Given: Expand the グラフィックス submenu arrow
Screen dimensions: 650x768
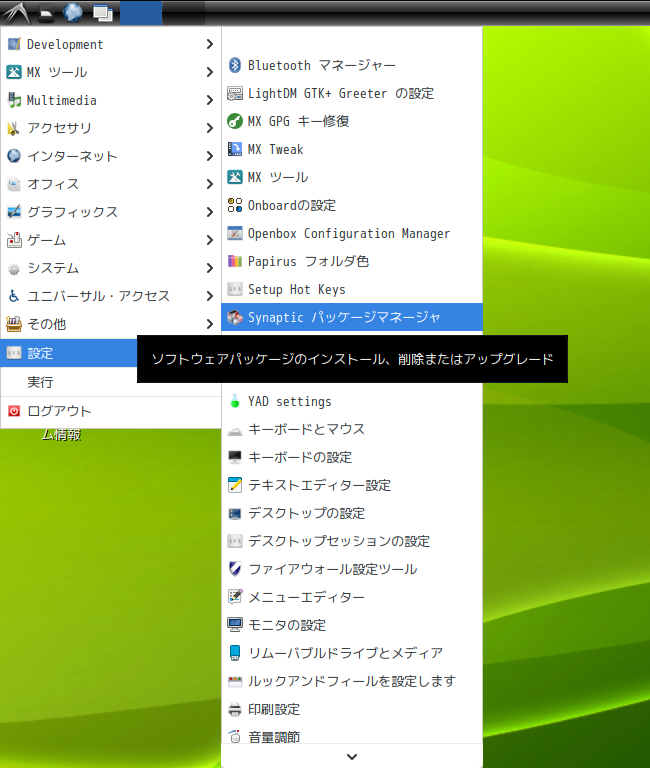Looking at the screenshot, I should (210, 212).
